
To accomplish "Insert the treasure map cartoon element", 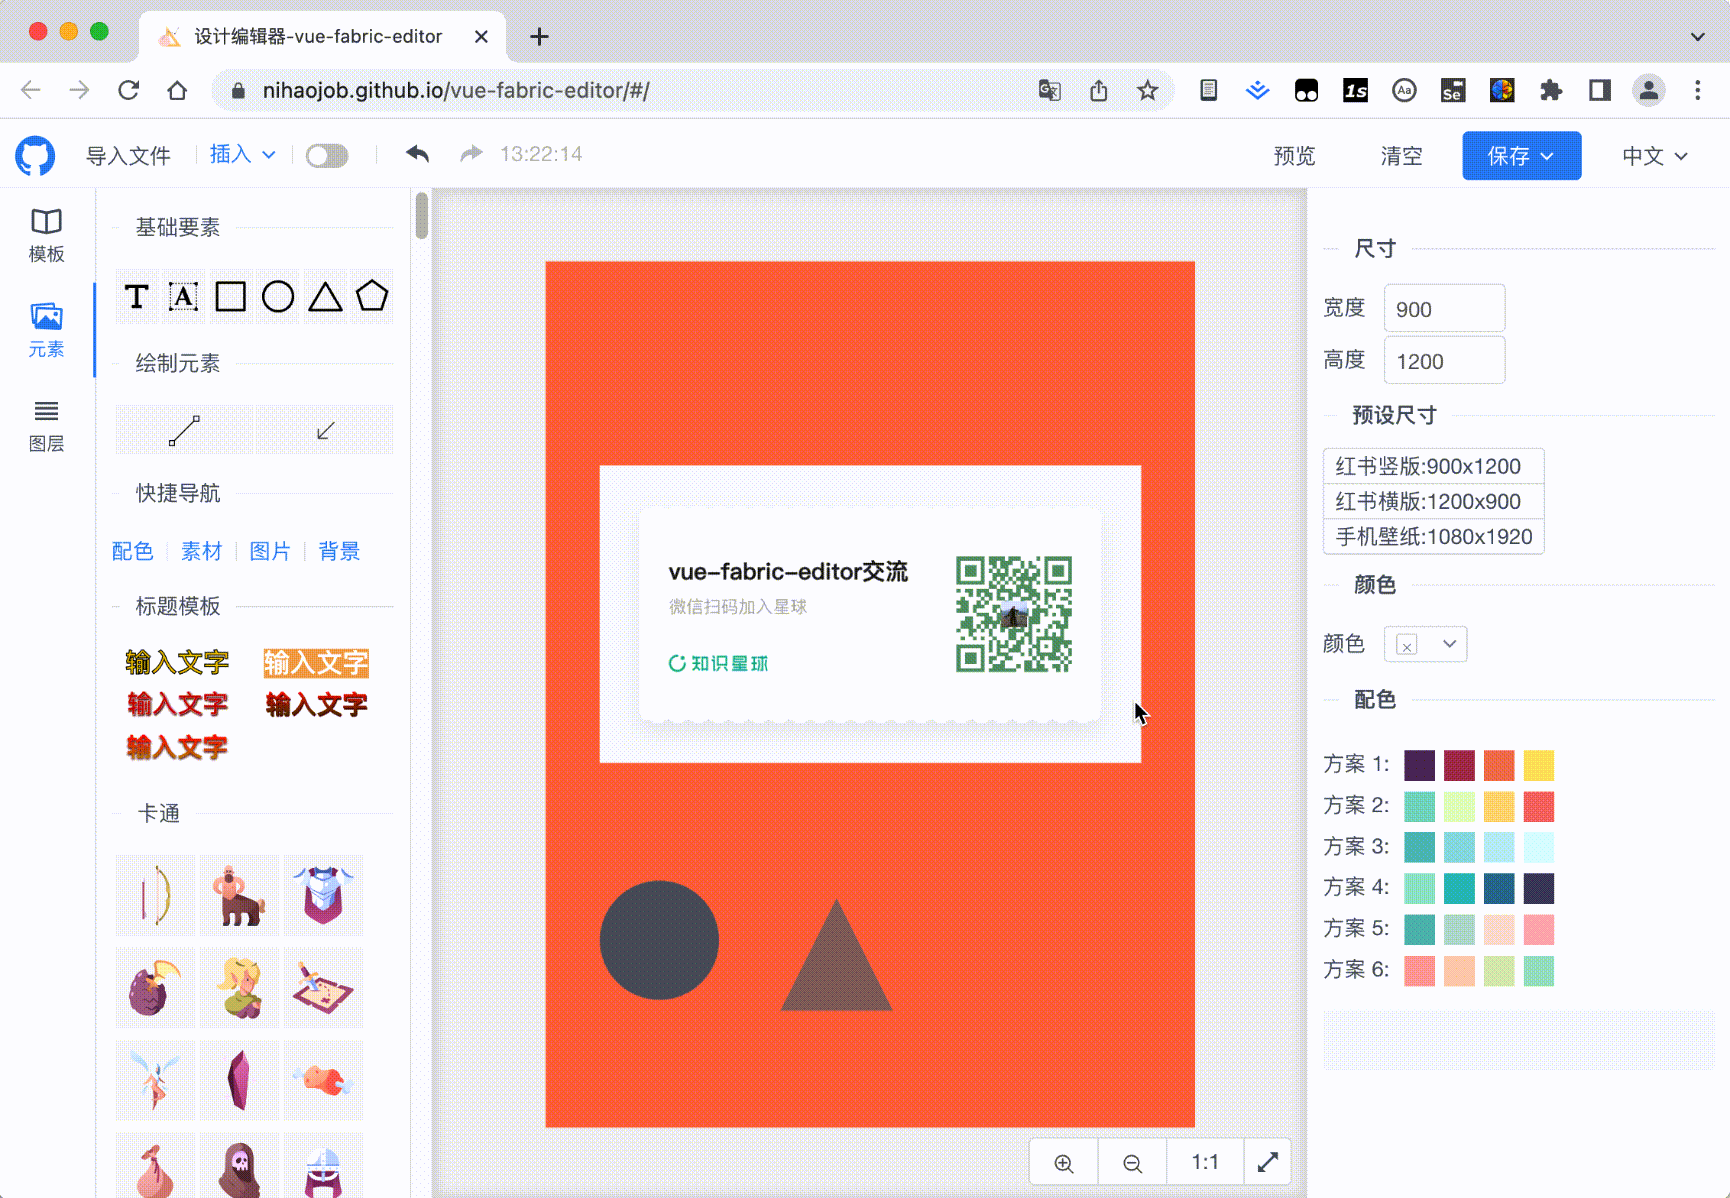I will pyautogui.click(x=323, y=988).
